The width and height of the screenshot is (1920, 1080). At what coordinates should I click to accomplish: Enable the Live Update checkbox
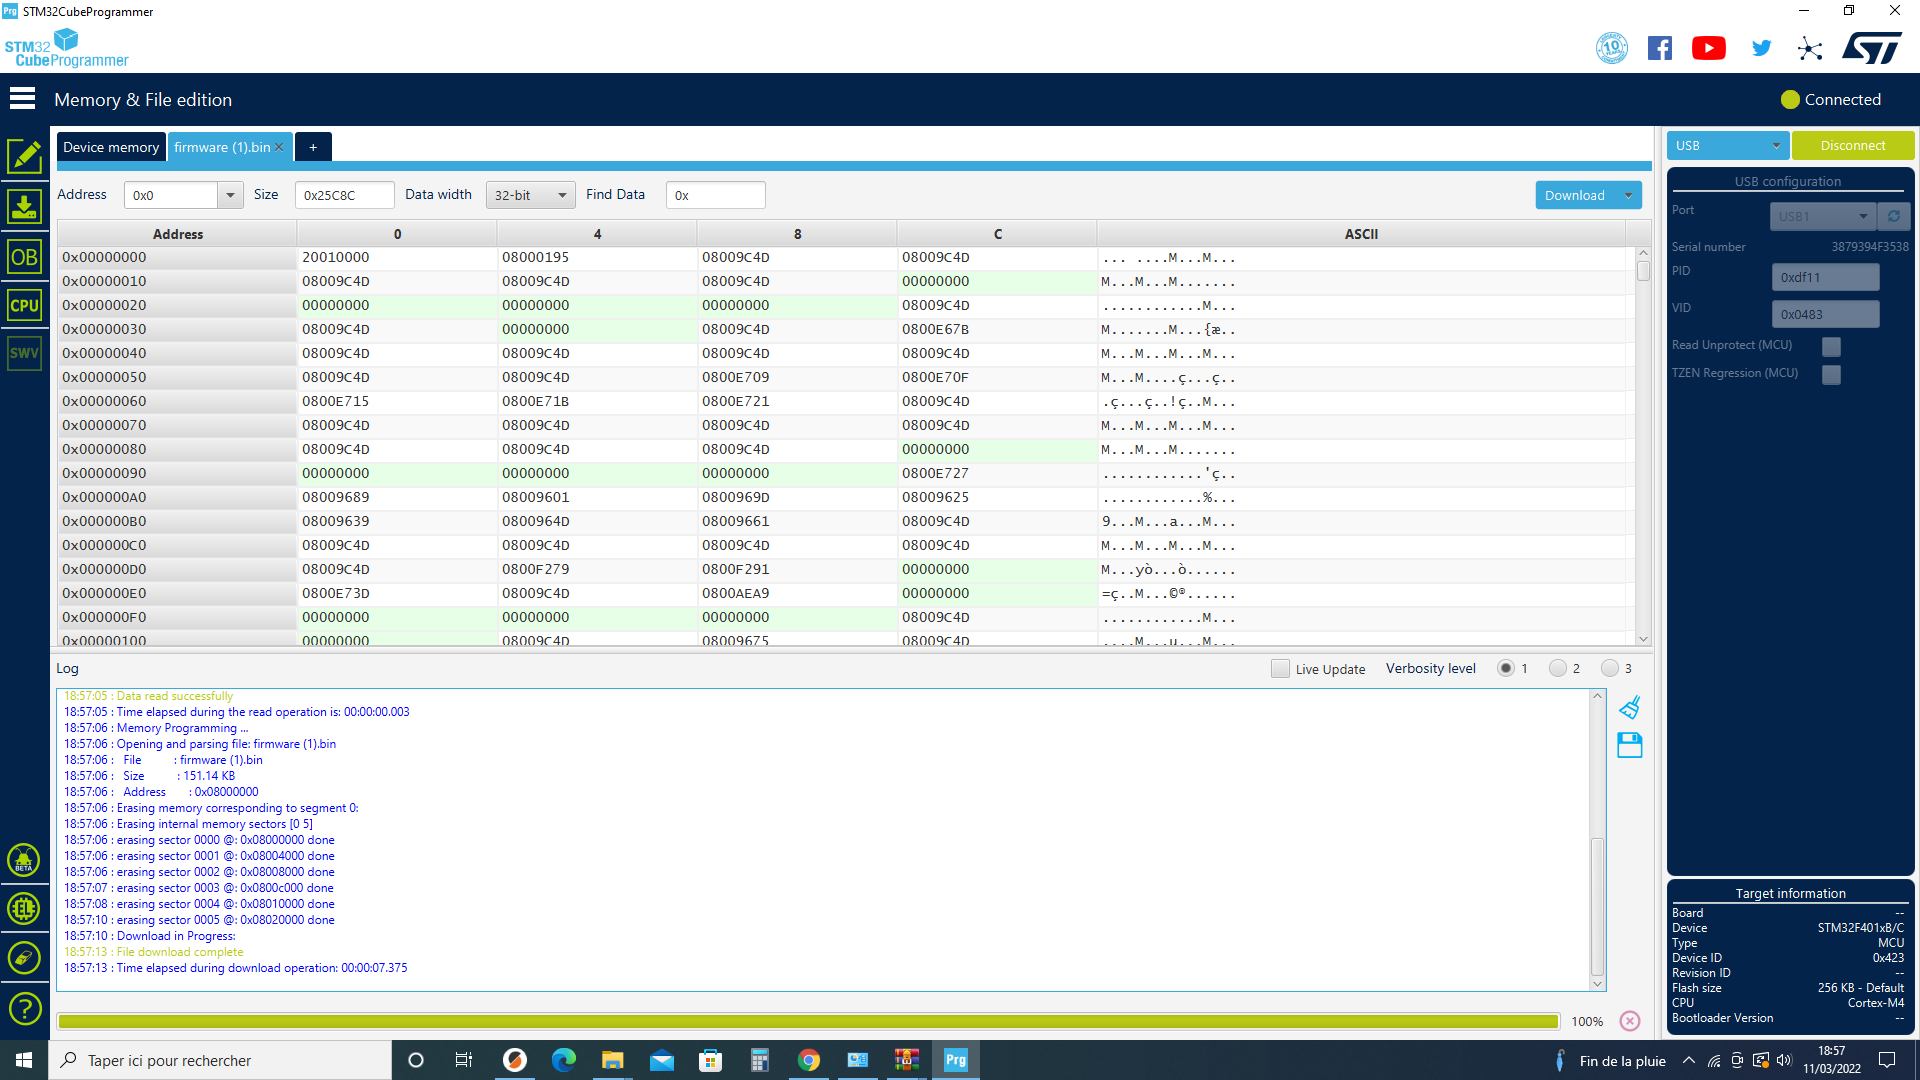point(1280,669)
